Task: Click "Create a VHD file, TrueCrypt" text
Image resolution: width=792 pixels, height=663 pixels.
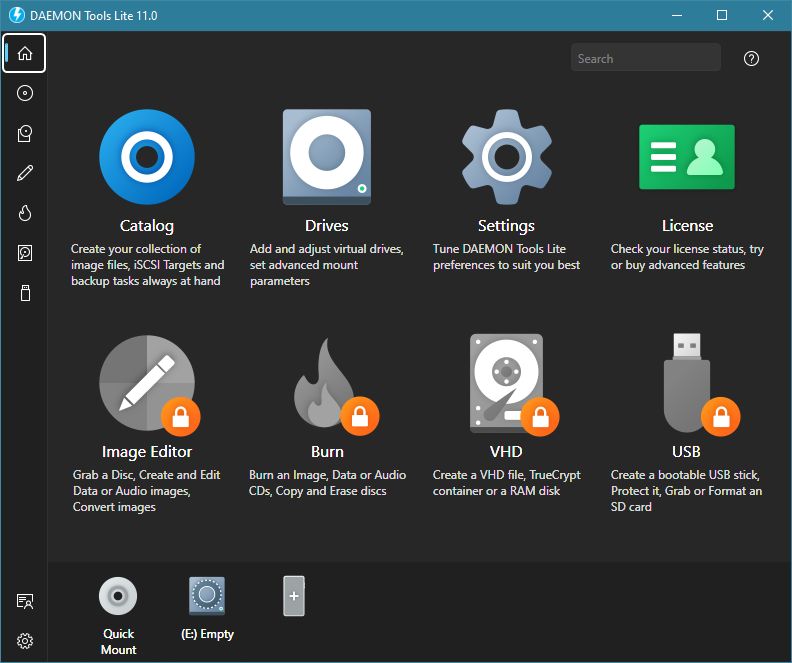Action: [x=507, y=475]
